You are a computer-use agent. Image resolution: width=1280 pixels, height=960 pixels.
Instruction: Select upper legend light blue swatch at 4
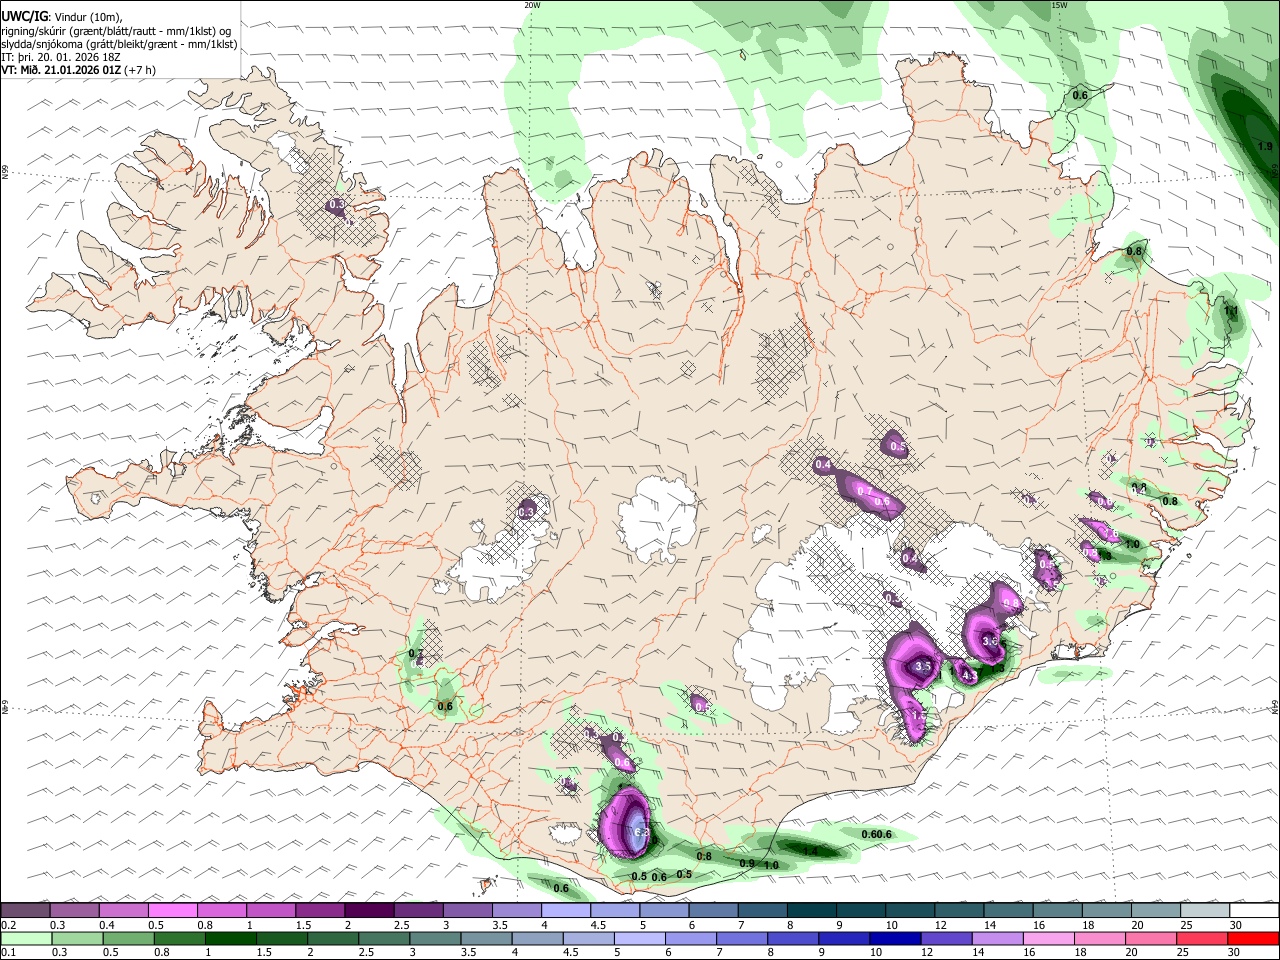566,910
